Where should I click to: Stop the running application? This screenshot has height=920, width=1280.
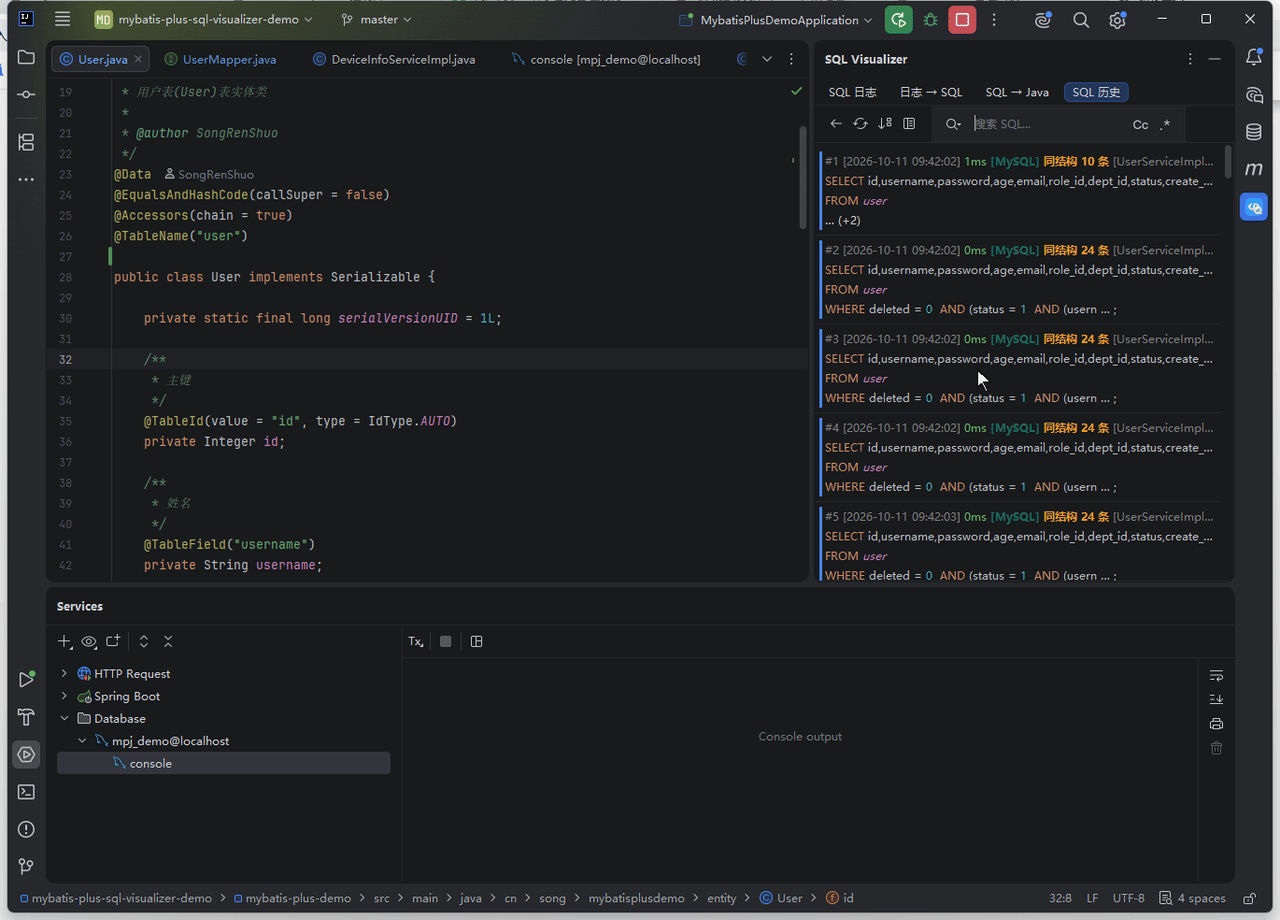[x=963, y=19]
